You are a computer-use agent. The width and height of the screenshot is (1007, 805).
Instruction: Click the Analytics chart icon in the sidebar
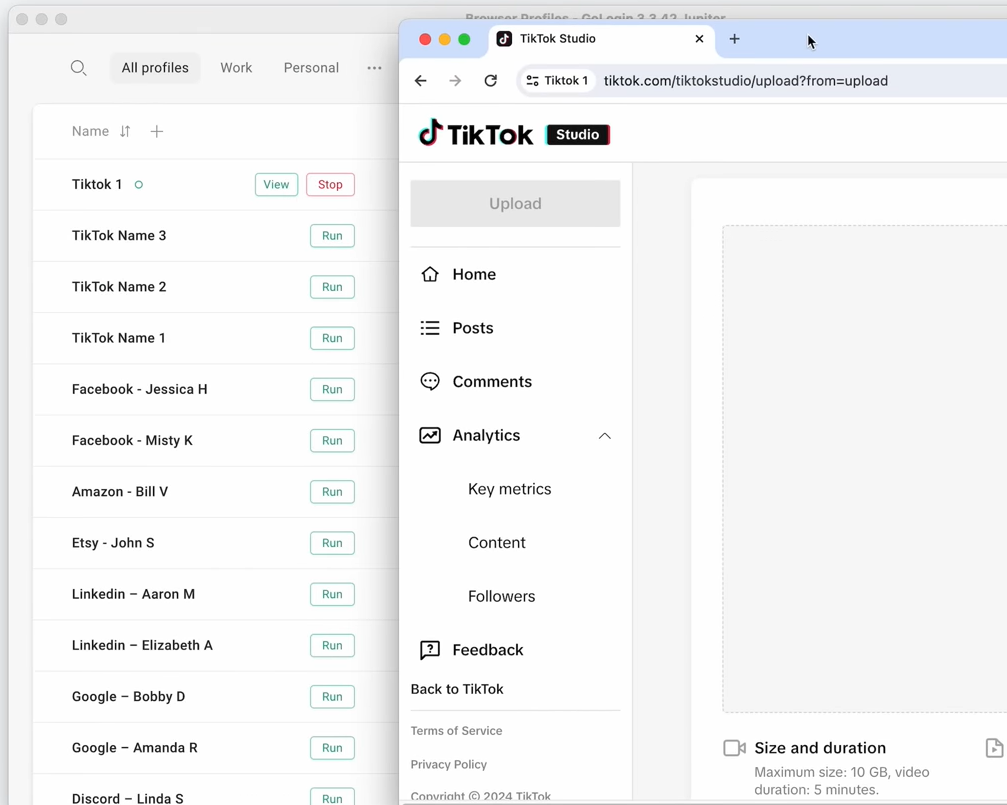pyautogui.click(x=430, y=436)
